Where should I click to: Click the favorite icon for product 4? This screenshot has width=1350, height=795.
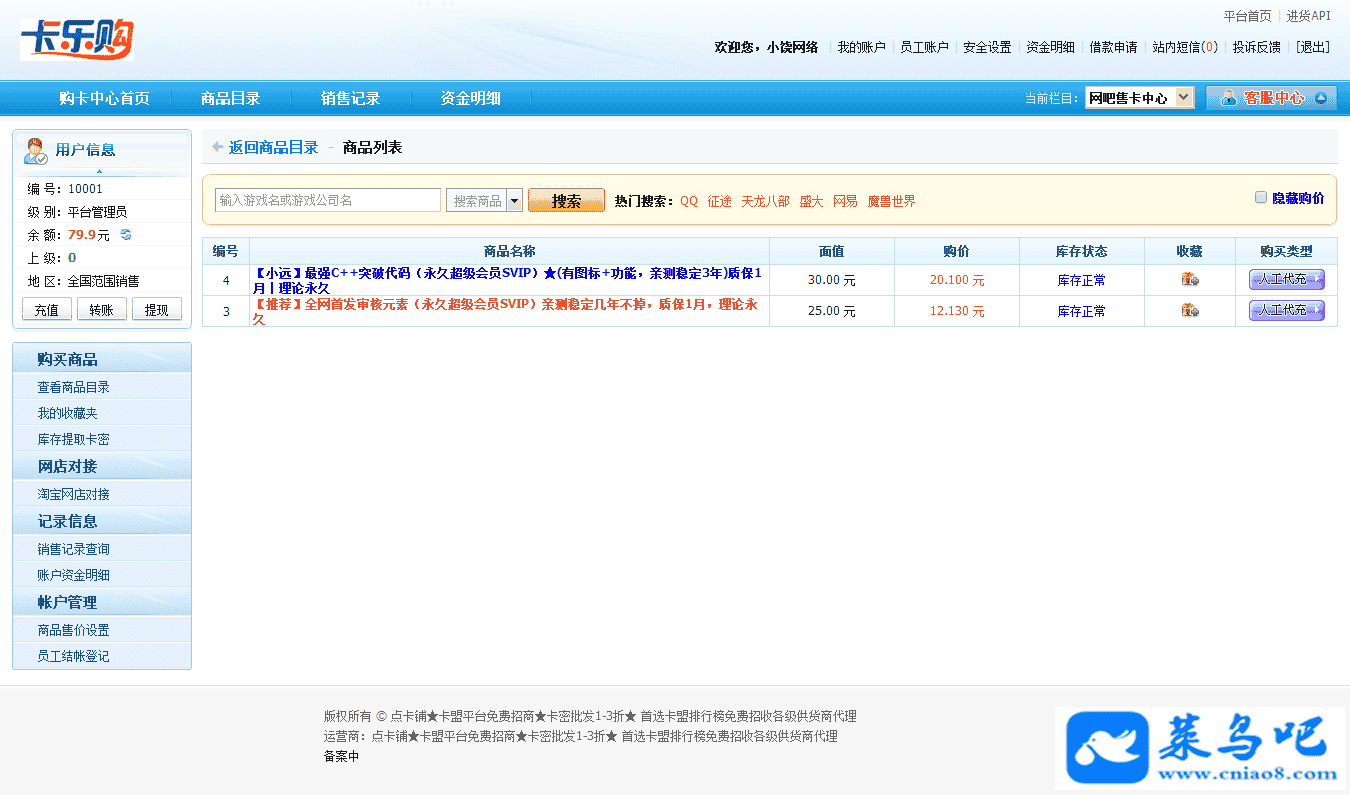coord(1189,280)
